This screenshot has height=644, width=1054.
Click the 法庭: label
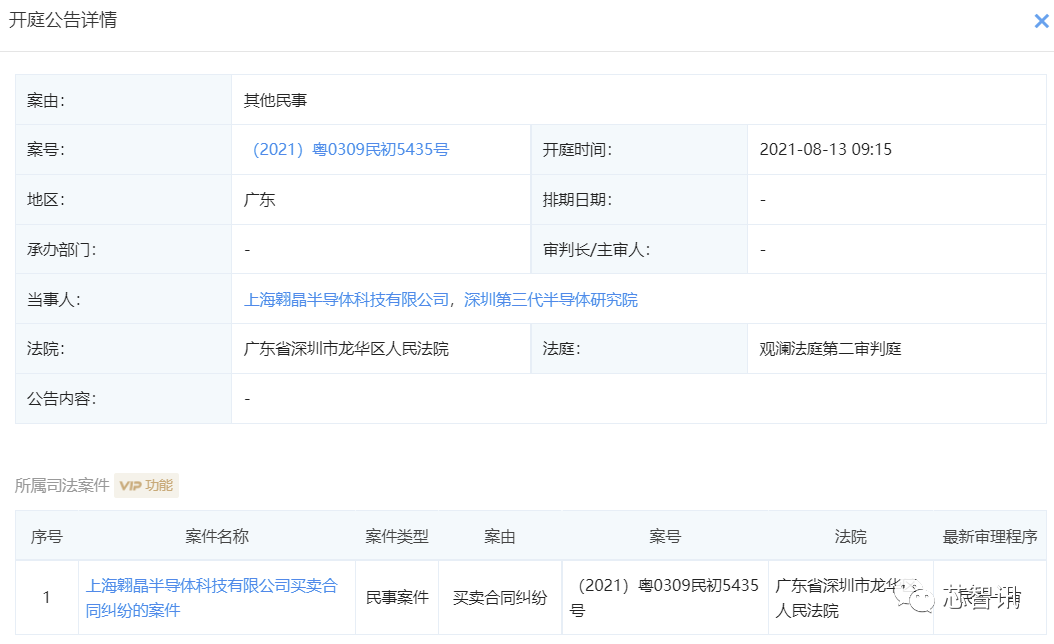point(561,349)
